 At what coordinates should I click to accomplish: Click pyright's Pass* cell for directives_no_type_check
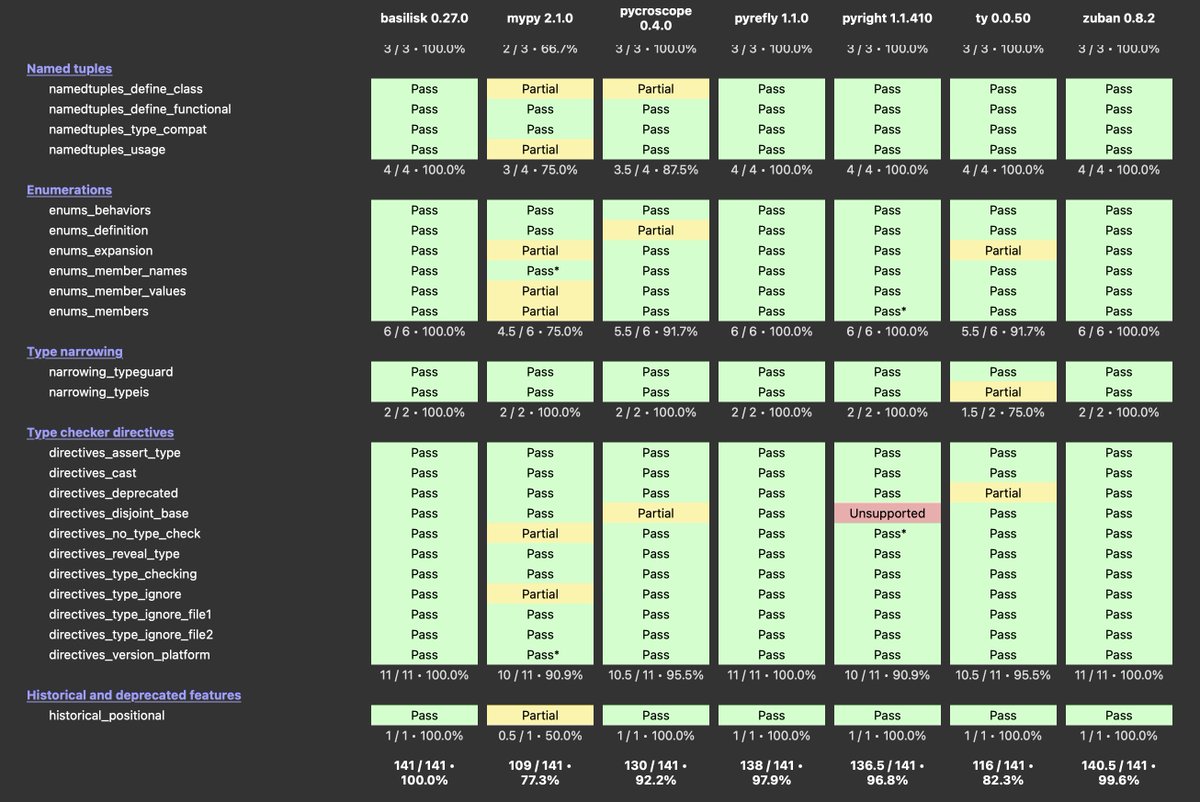[887, 533]
